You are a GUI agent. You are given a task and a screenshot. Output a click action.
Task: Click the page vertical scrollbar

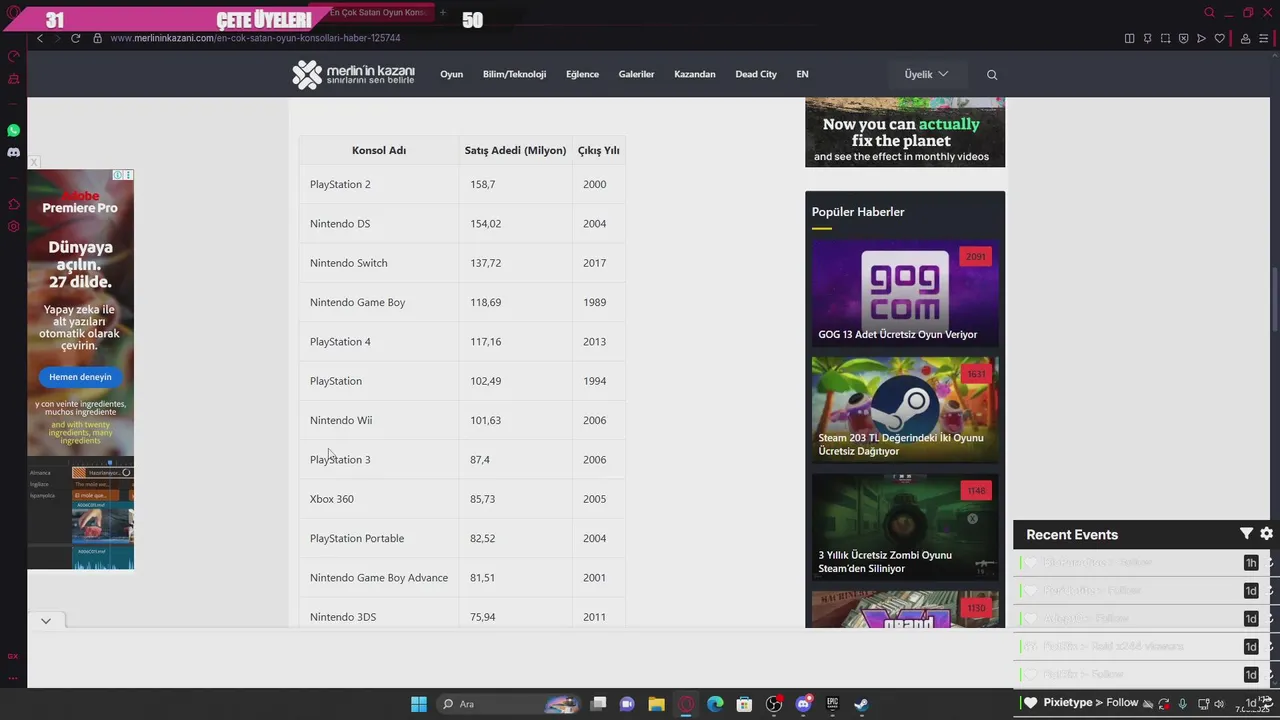point(1275,300)
